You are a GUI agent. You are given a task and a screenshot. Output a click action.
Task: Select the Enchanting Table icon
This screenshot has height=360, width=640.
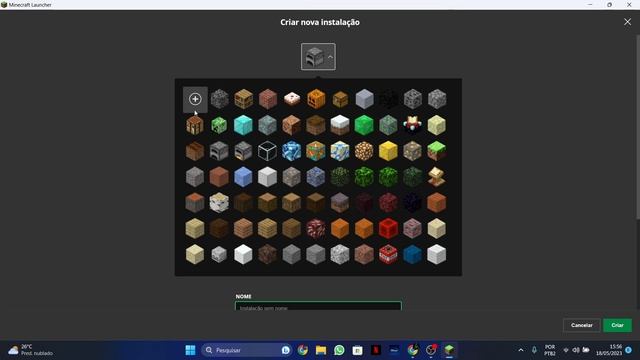pyautogui.click(x=412, y=124)
